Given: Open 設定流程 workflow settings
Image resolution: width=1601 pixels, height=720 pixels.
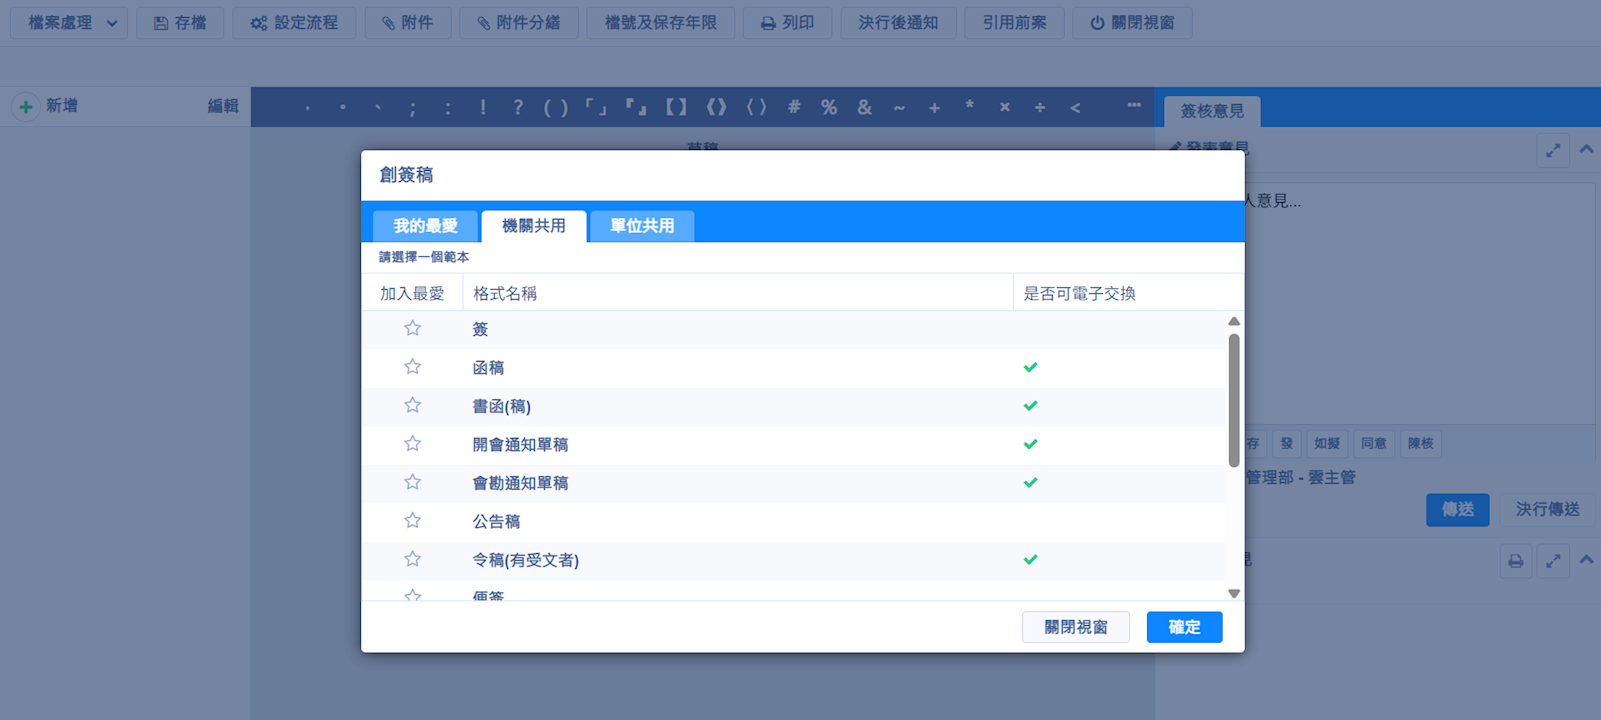Looking at the screenshot, I should (294, 23).
